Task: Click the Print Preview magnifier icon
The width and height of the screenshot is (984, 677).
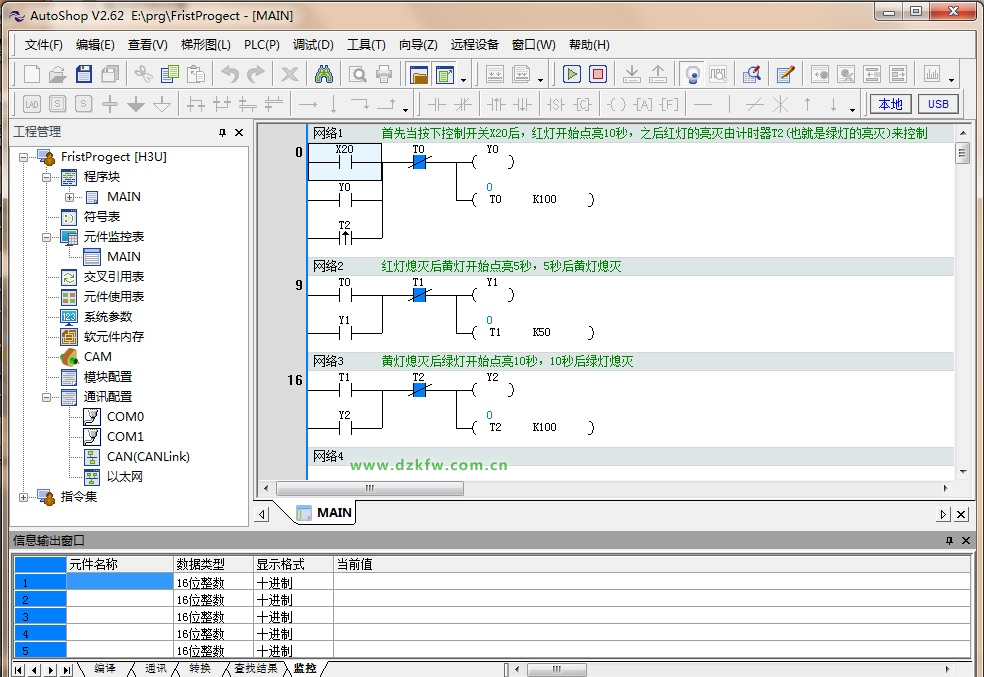Action: click(357, 74)
